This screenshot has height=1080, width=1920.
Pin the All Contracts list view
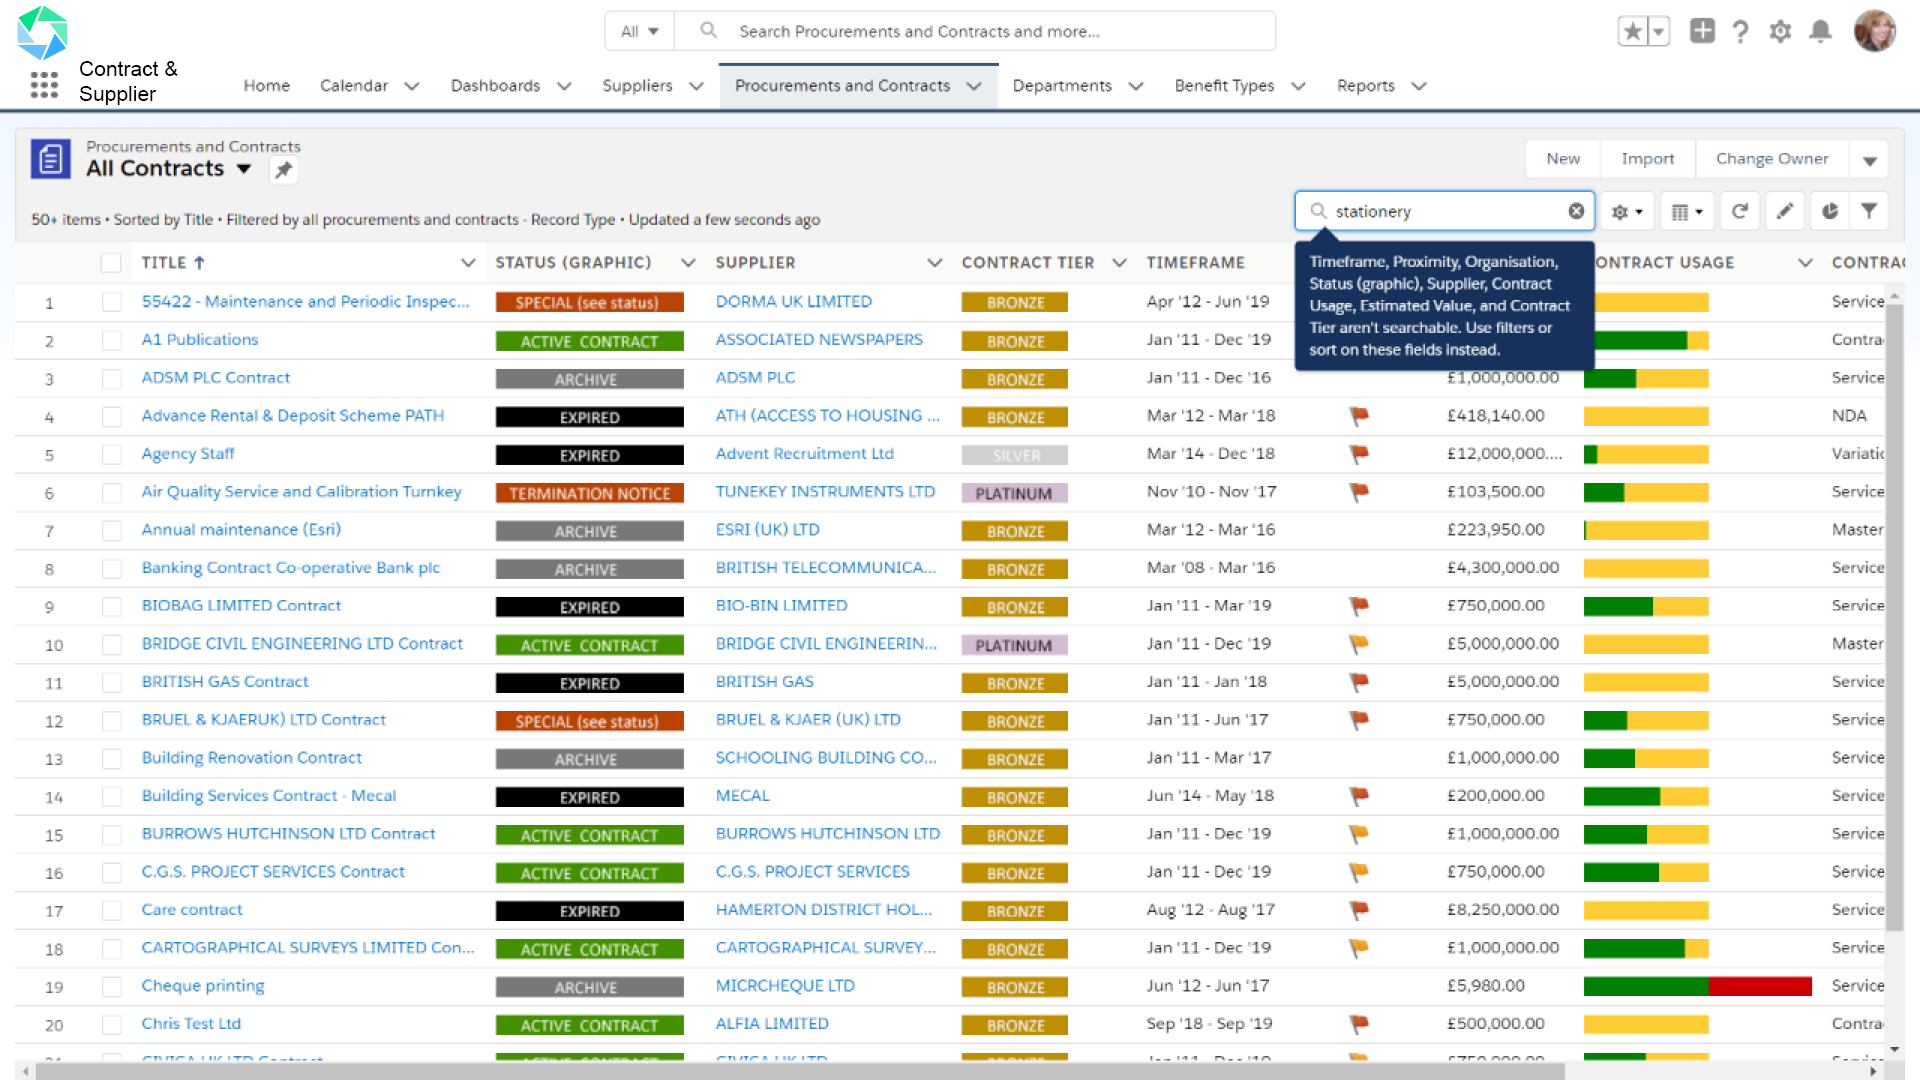coord(283,170)
